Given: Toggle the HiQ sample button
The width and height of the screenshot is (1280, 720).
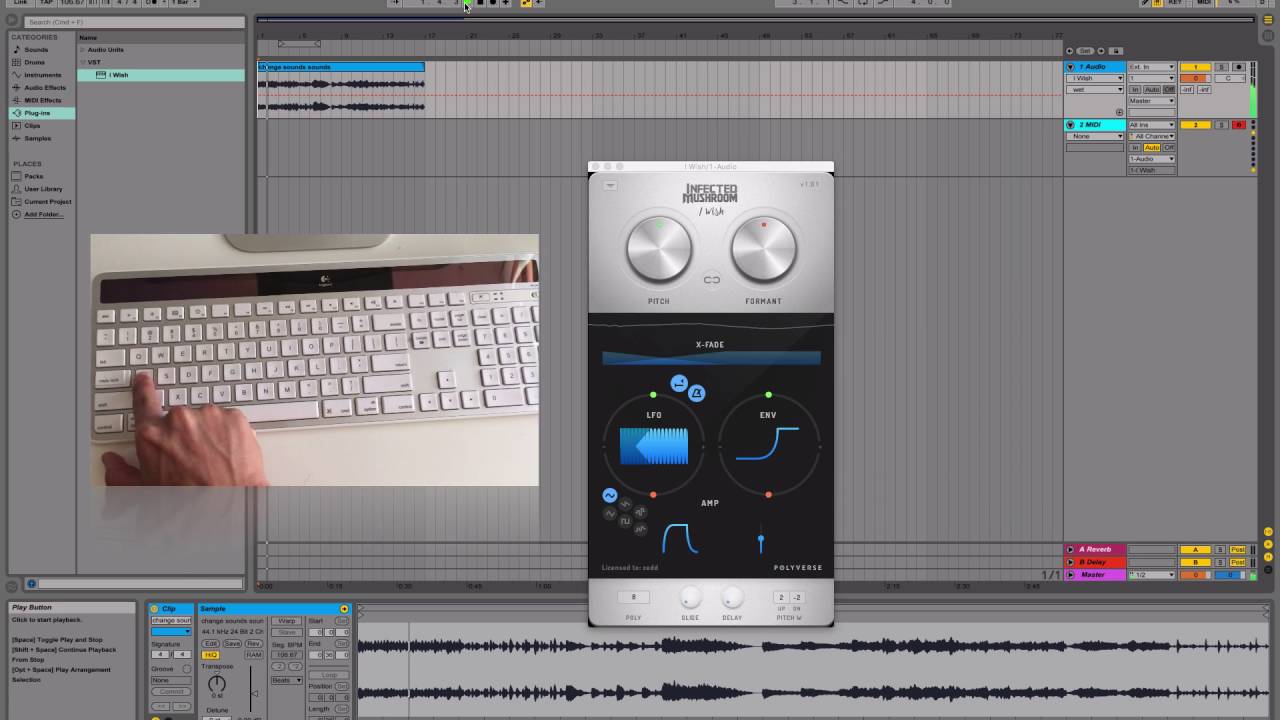Looking at the screenshot, I should (x=211, y=655).
